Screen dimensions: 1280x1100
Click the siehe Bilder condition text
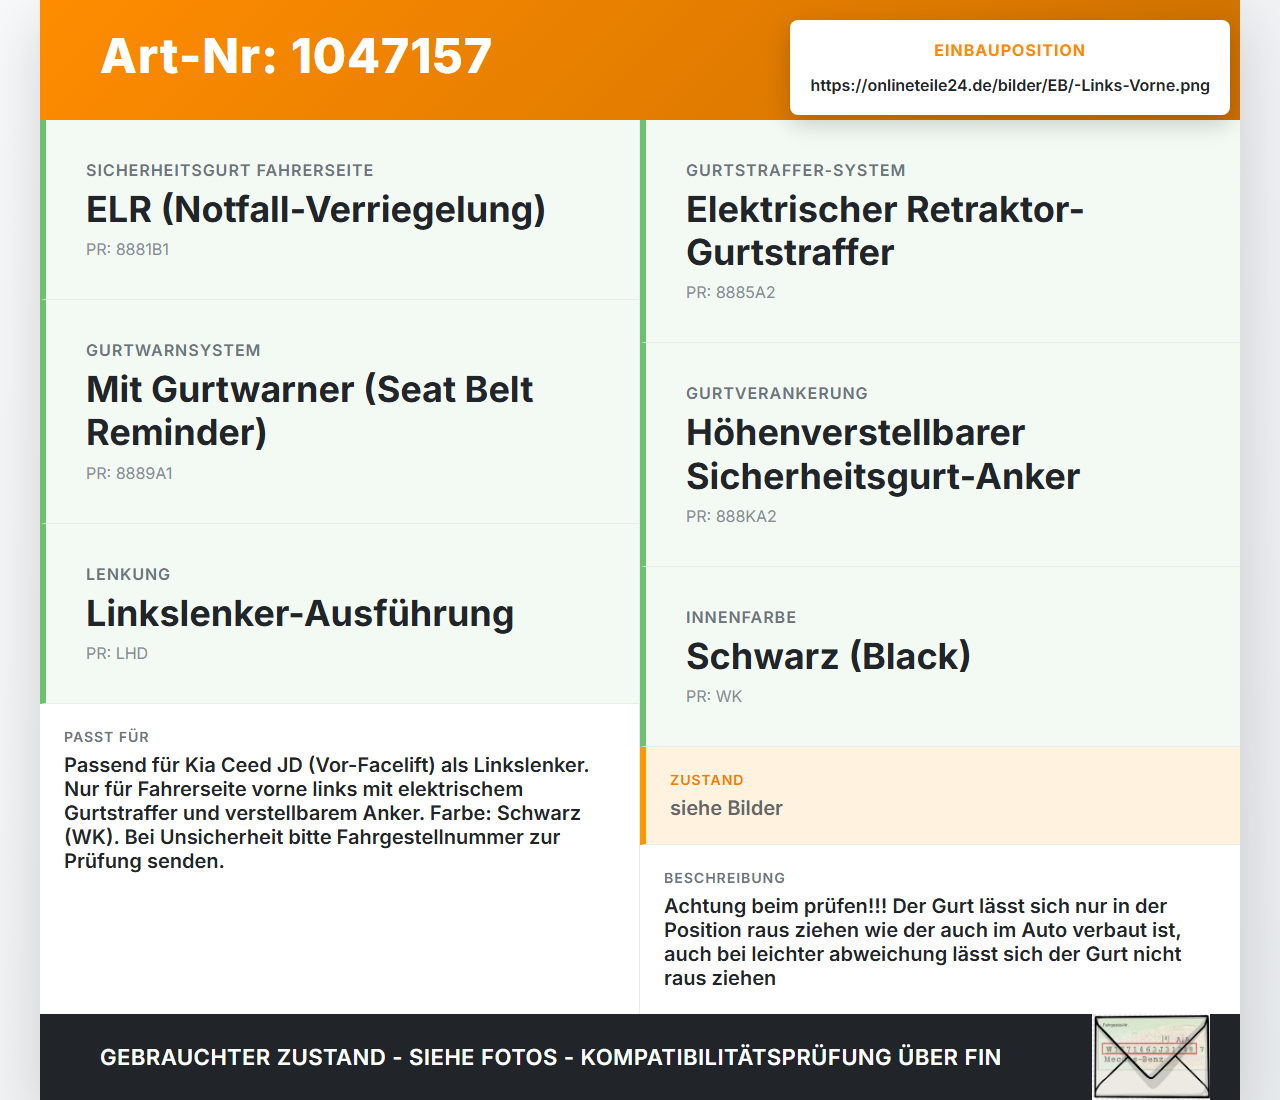tap(726, 808)
